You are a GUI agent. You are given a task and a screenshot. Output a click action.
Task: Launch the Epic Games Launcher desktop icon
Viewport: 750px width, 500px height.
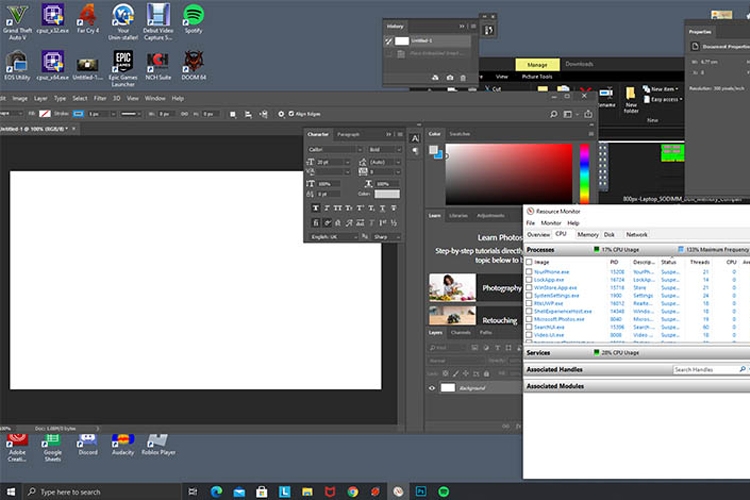(123, 61)
